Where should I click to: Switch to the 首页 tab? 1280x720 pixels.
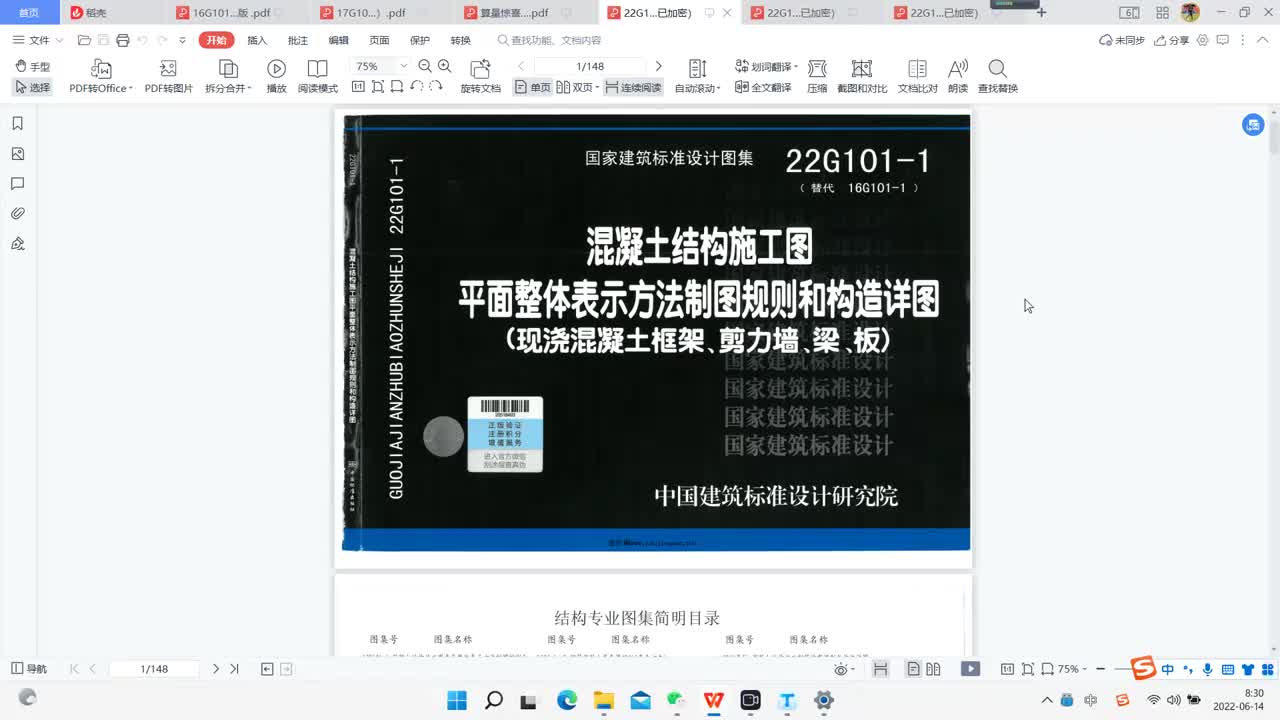pyautogui.click(x=30, y=13)
